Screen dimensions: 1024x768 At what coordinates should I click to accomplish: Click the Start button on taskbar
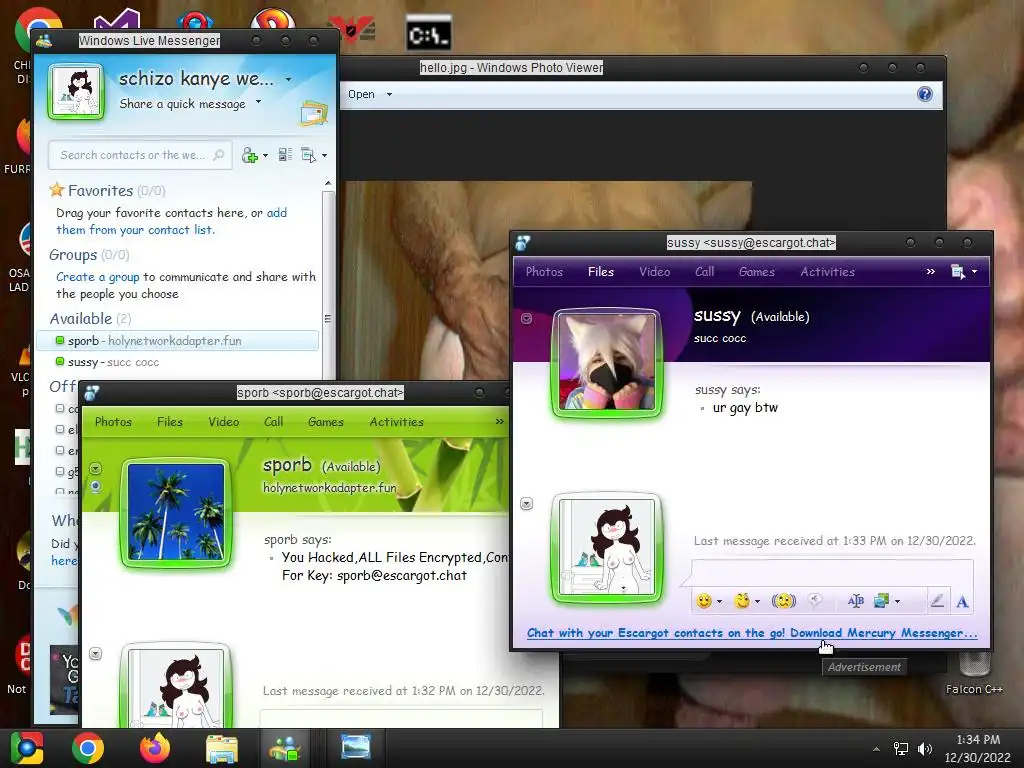27,748
